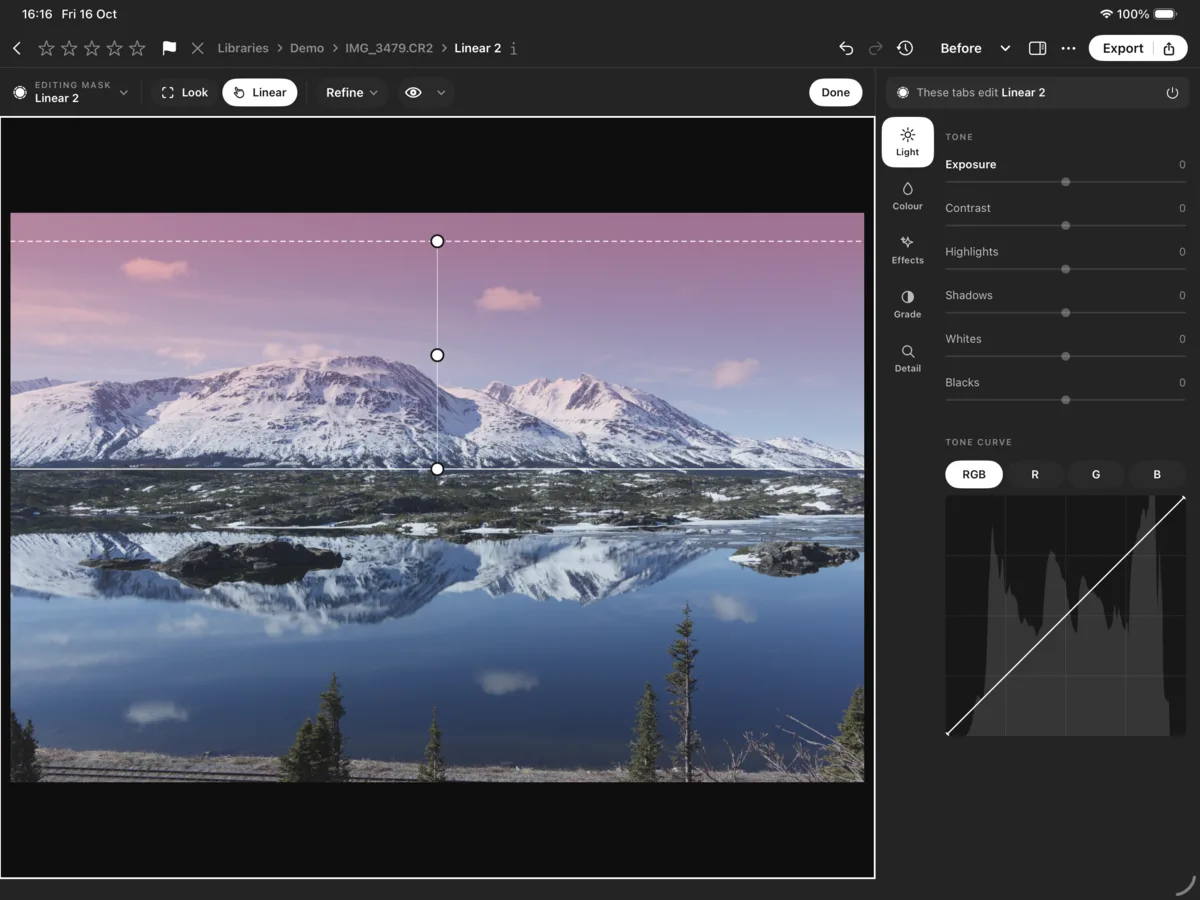Click the Contrast value field

1181,208
